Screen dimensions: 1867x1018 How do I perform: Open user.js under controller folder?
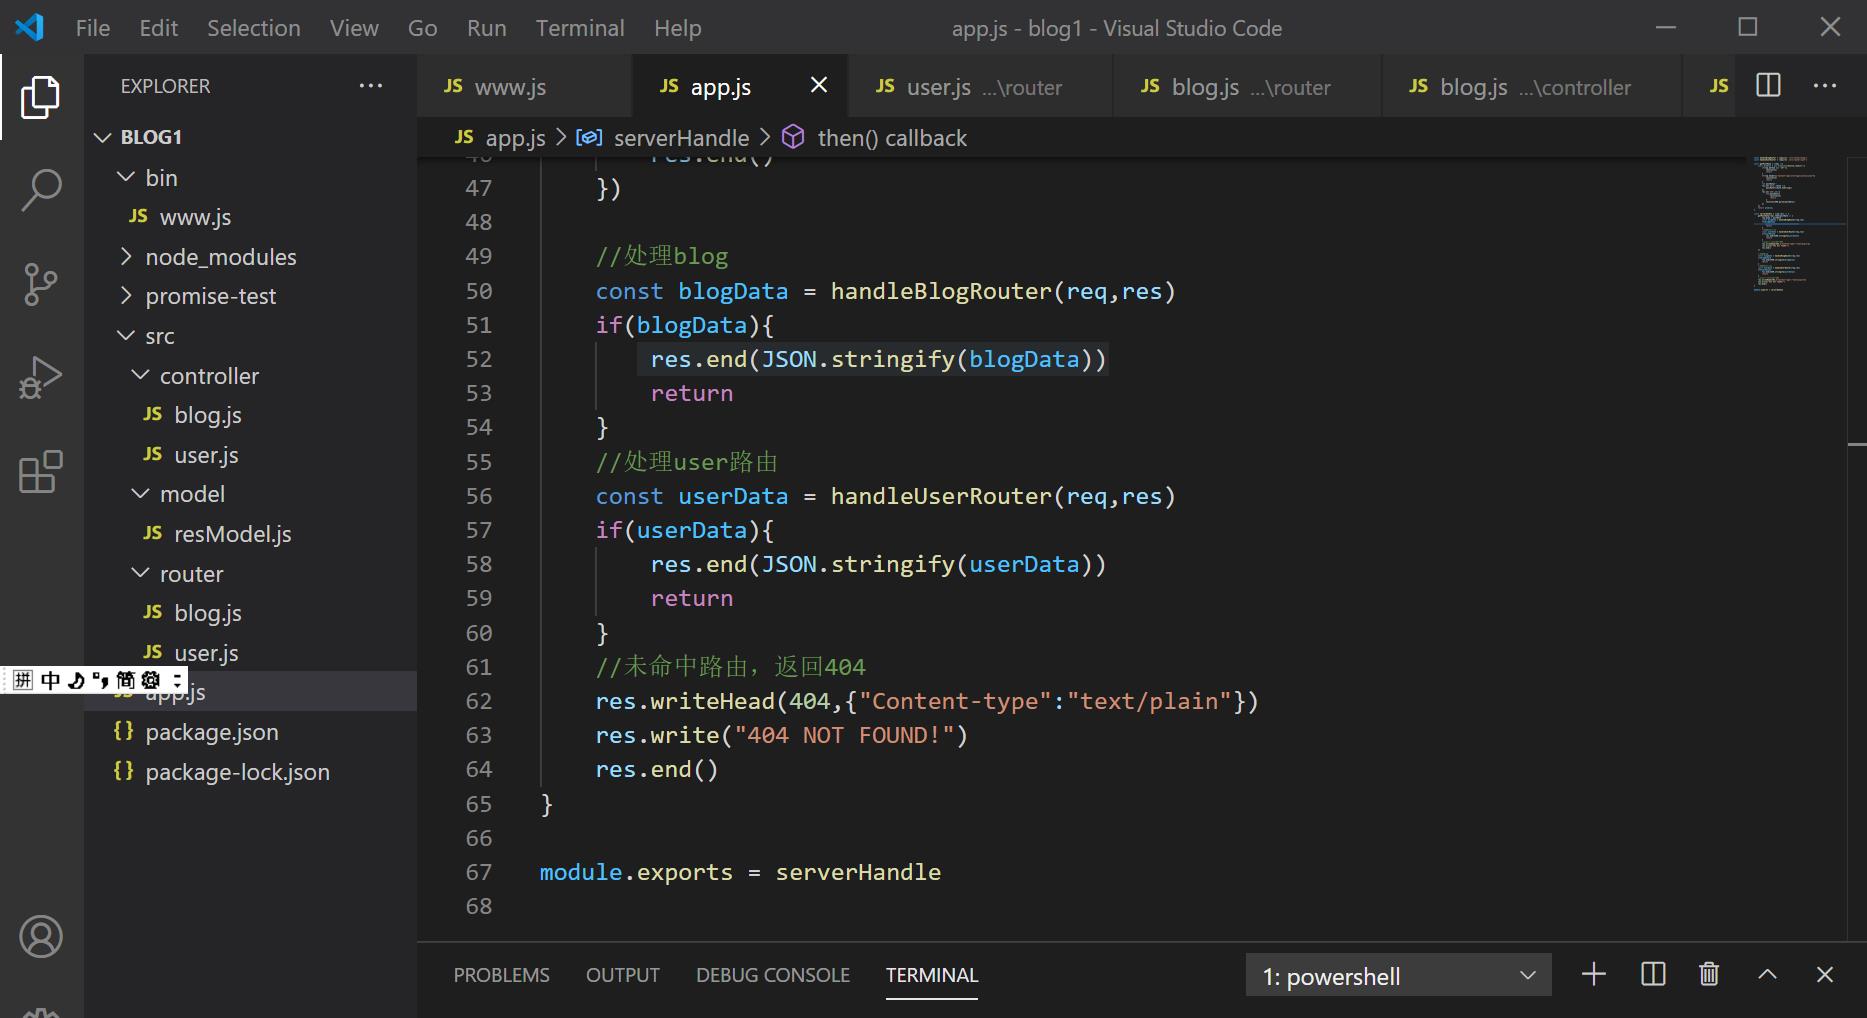[x=250, y=455]
